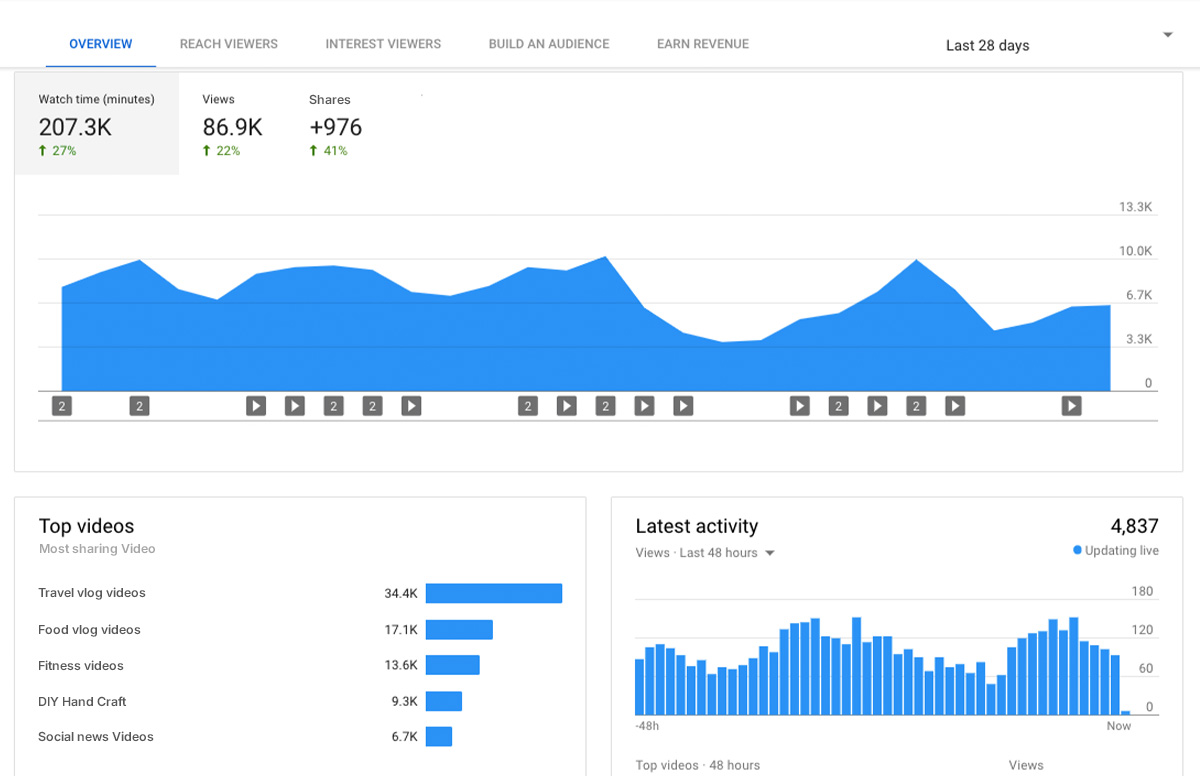Click the 207.3K watch time value
Image resolution: width=1200 pixels, height=776 pixels.
[75, 127]
